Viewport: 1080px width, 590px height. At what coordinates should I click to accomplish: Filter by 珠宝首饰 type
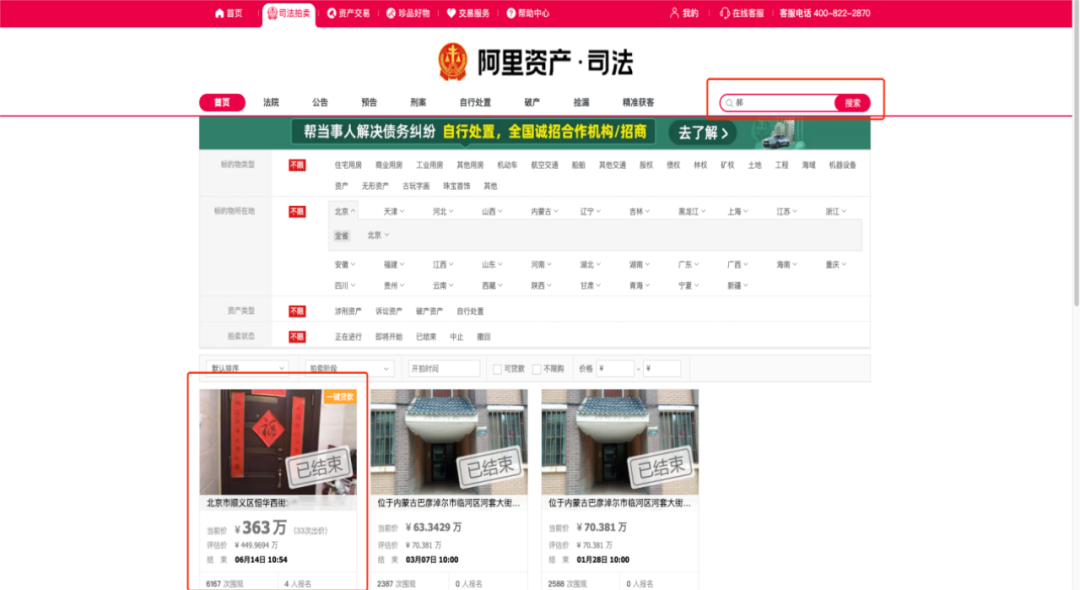(456, 186)
